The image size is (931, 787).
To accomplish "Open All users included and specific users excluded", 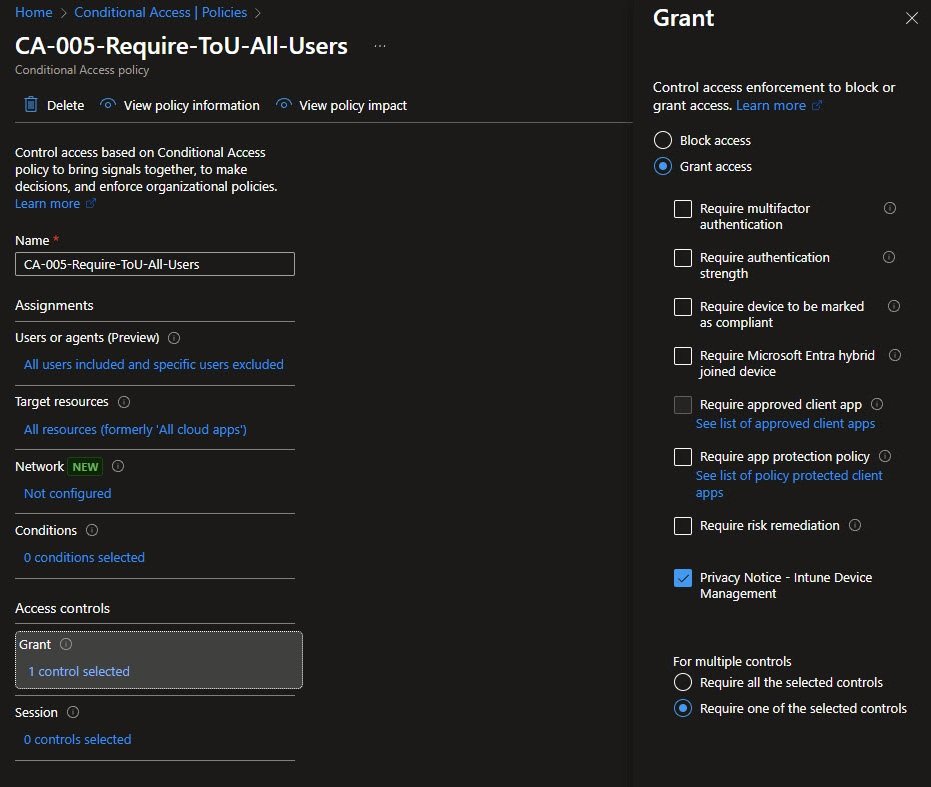I will (x=154, y=365).
